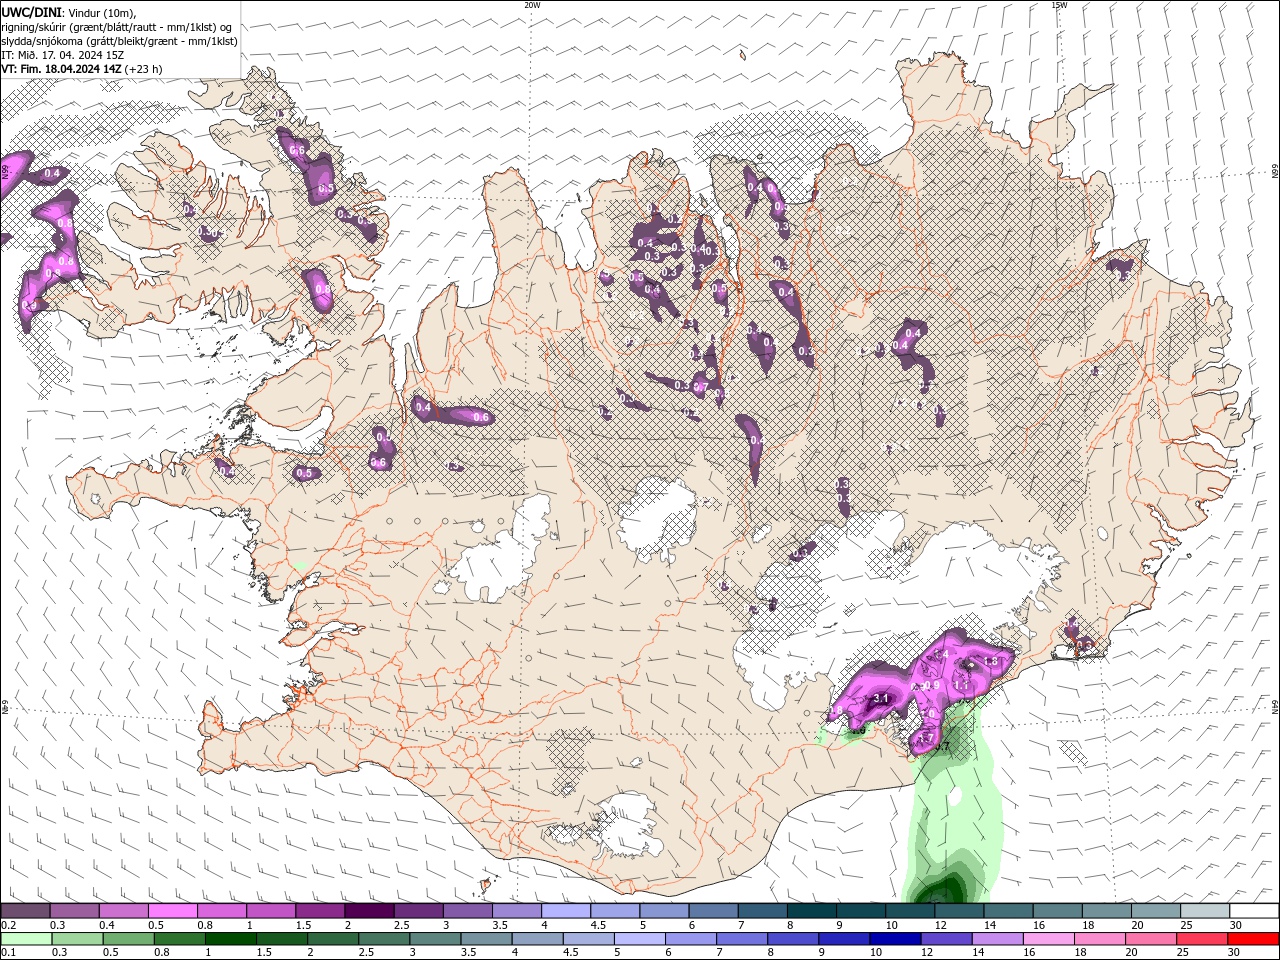Click the slate blue snow swatch labeled 6
This screenshot has height=960, width=1280.
(711, 911)
